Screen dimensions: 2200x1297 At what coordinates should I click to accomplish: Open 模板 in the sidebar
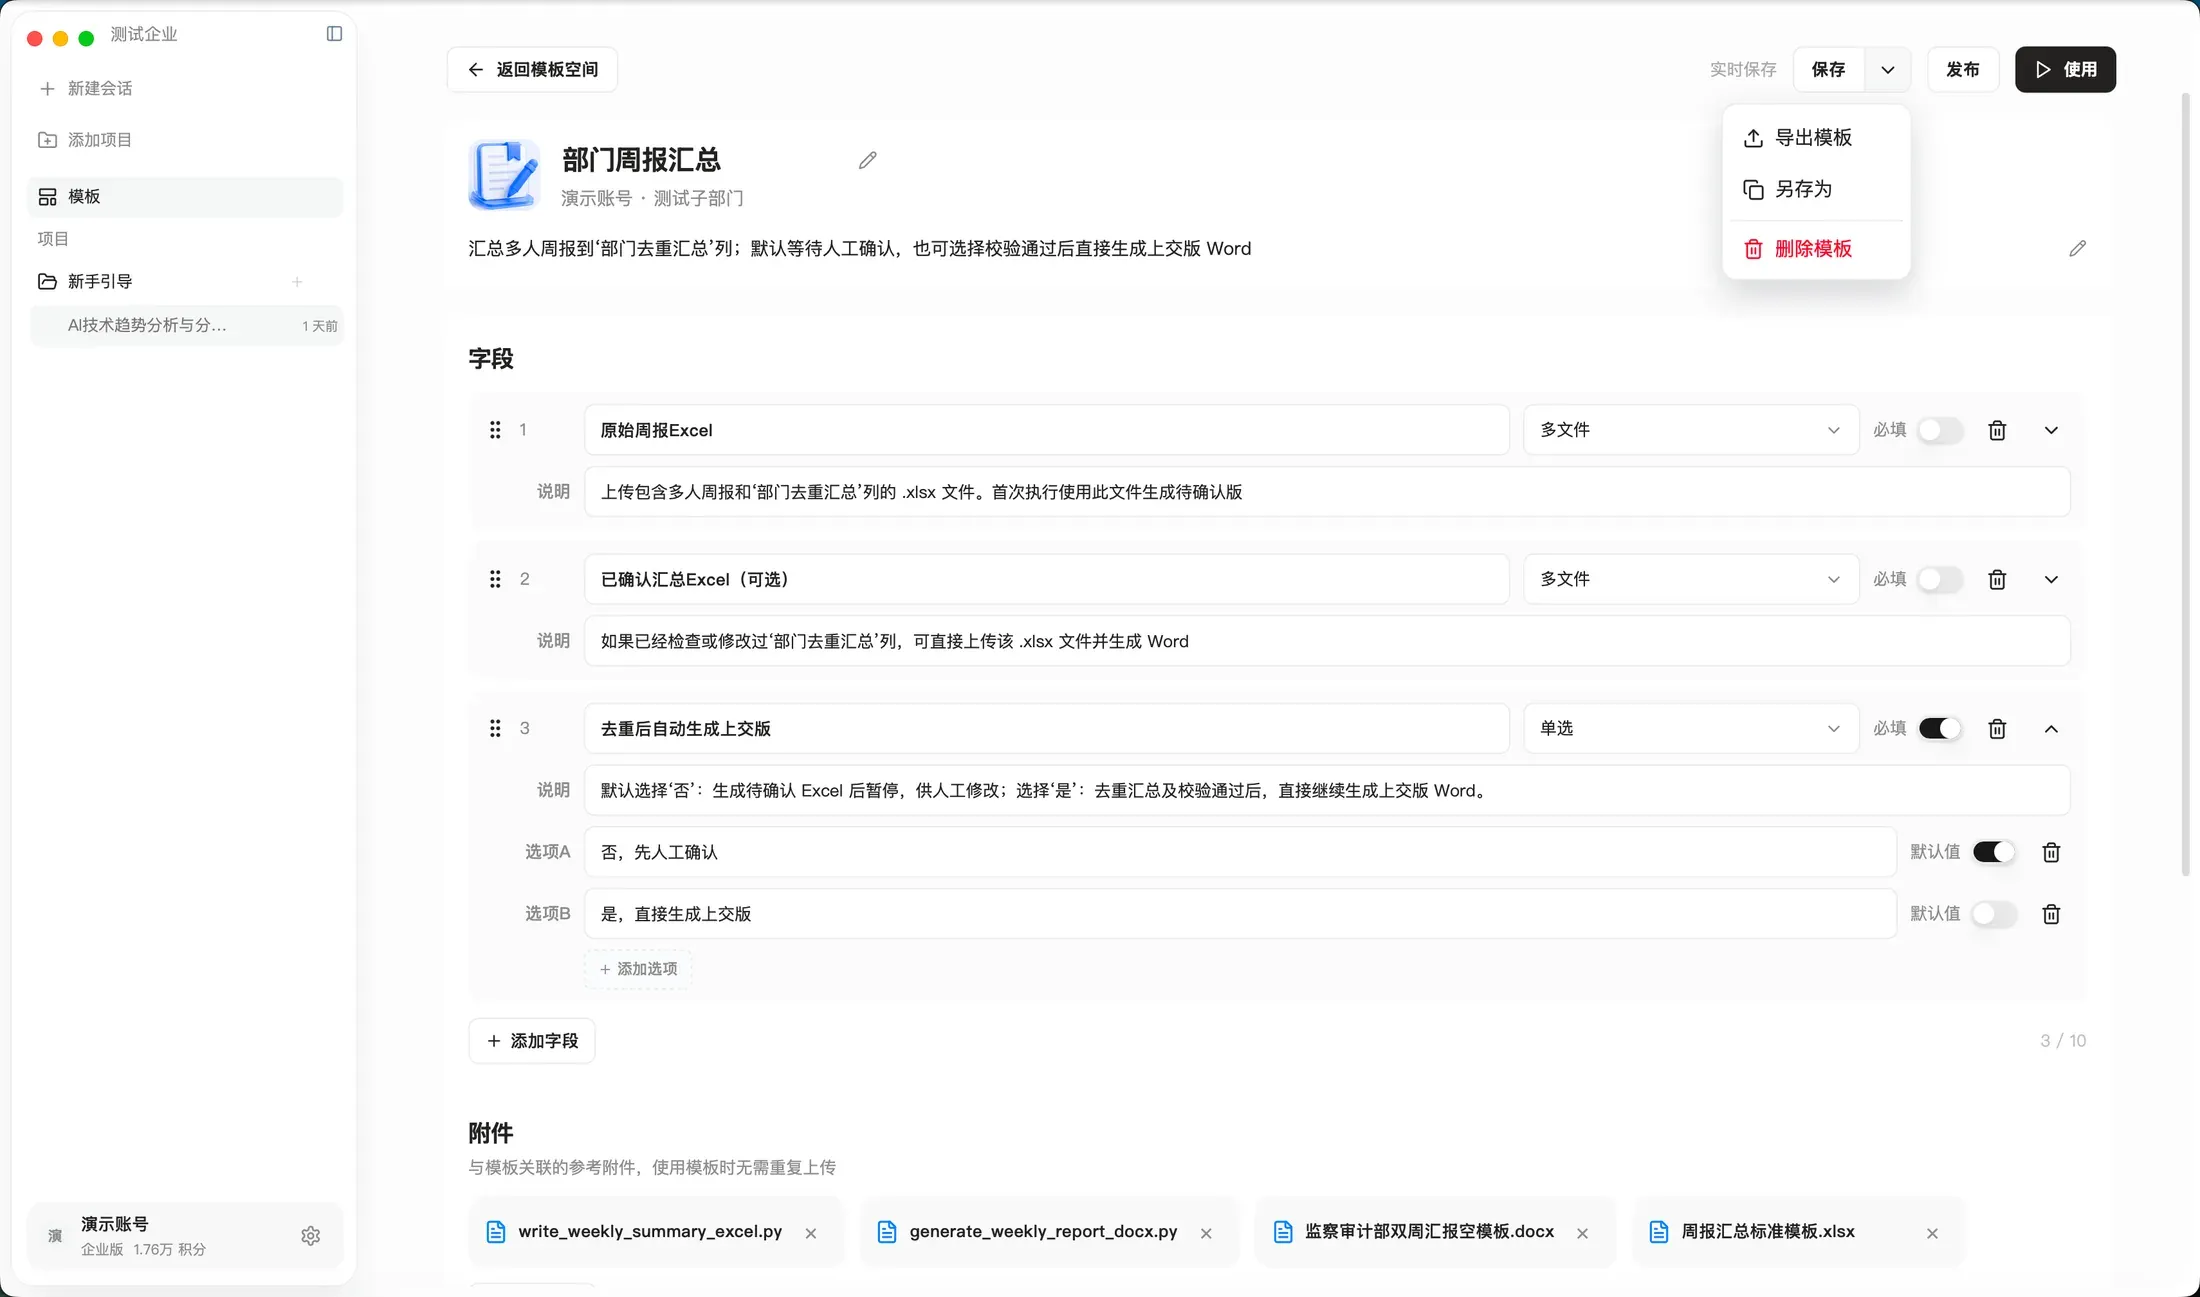tap(186, 197)
